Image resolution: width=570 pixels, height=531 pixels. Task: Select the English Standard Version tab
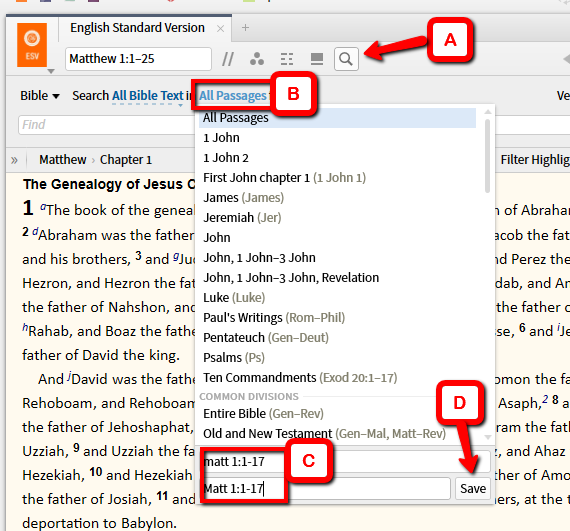point(137,28)
